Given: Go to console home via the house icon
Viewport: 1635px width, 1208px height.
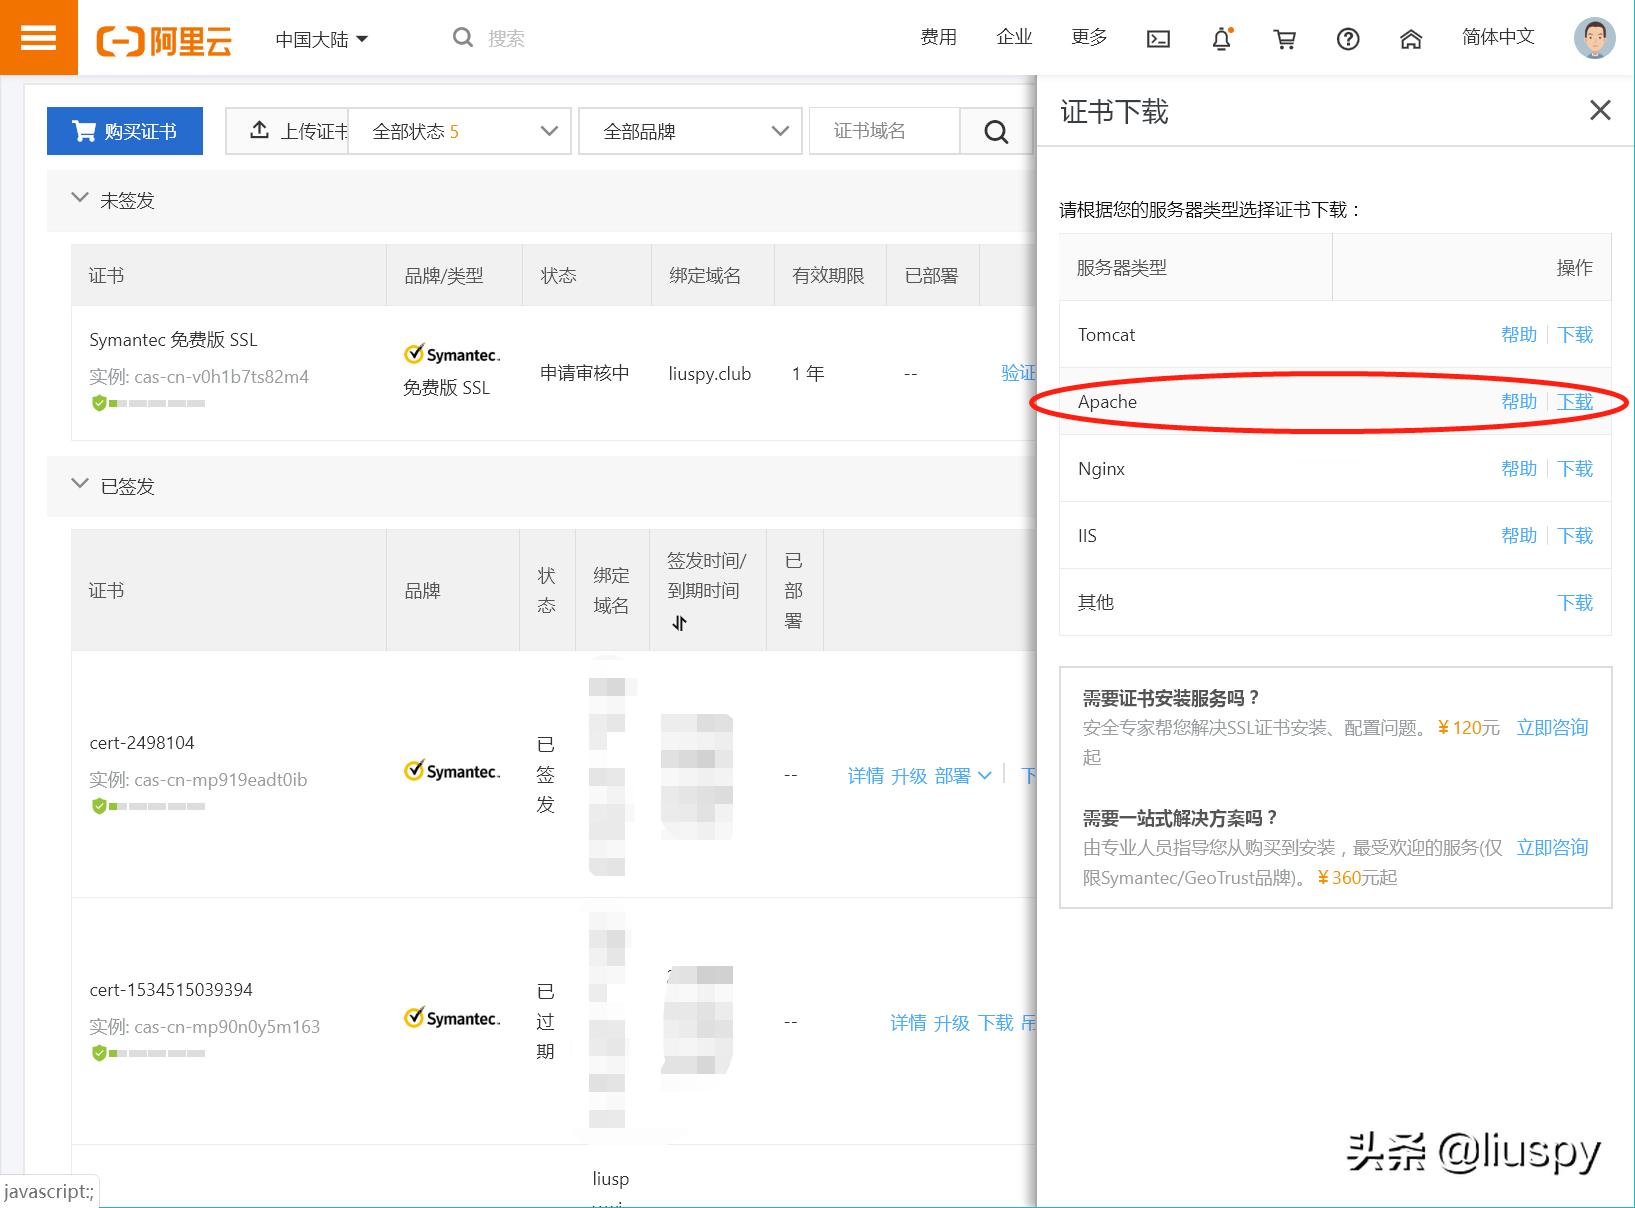Looking at the screenshot, I should click(x=1411, y=38).
